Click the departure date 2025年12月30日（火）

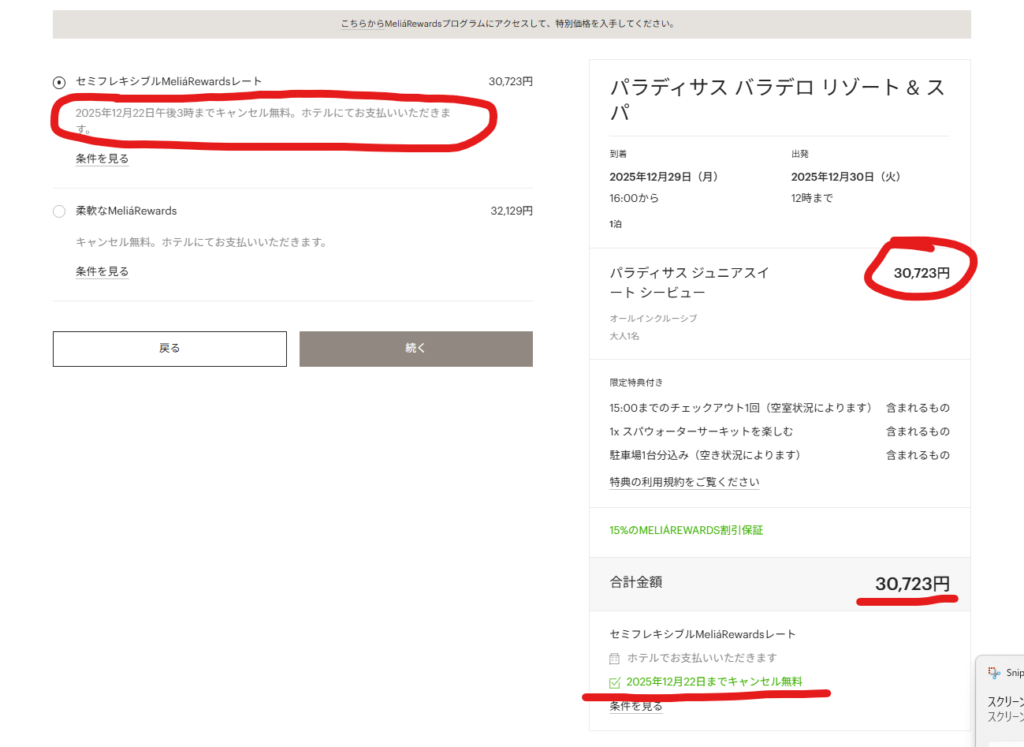(x=846, y=177)
